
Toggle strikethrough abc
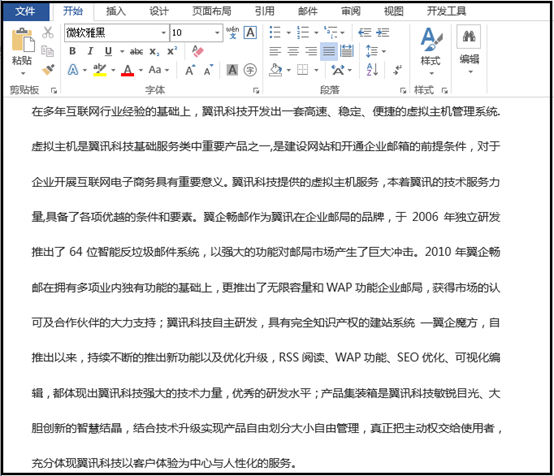(x=136, y=52)
